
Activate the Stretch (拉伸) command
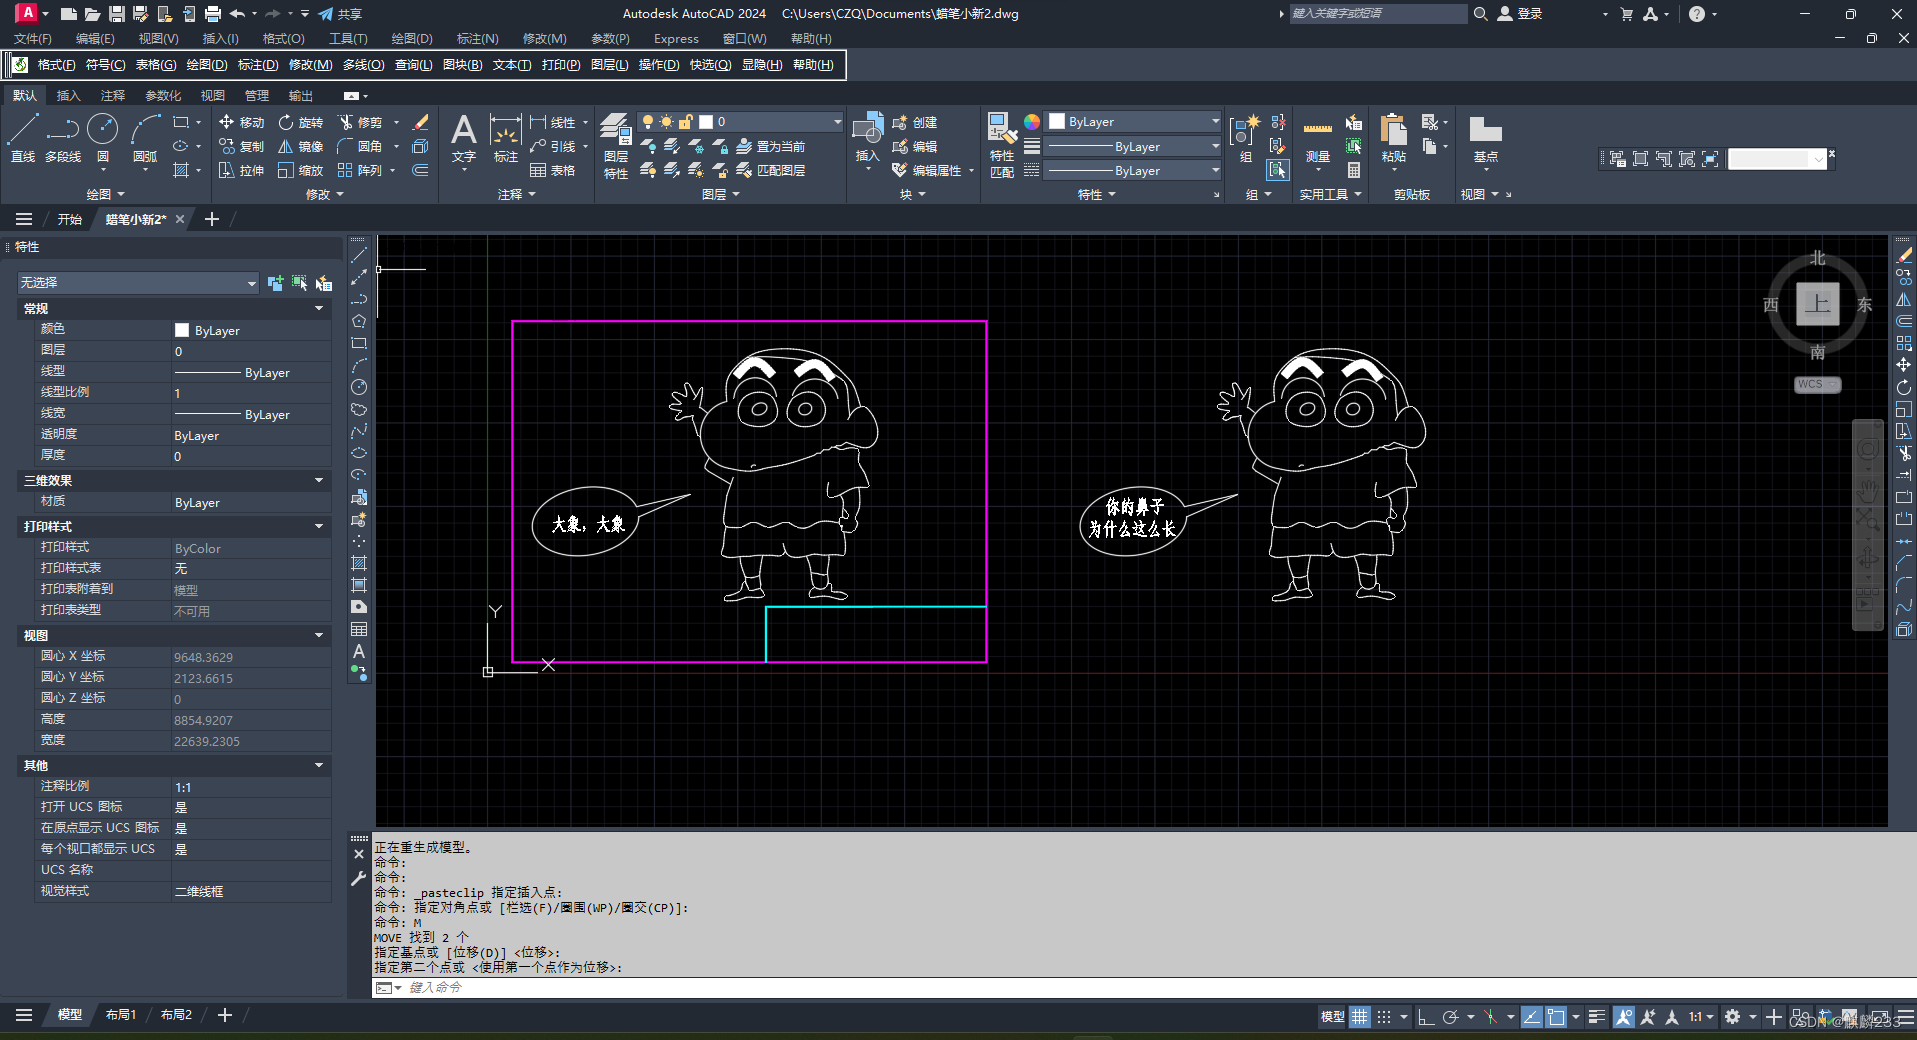coord(241,170)
